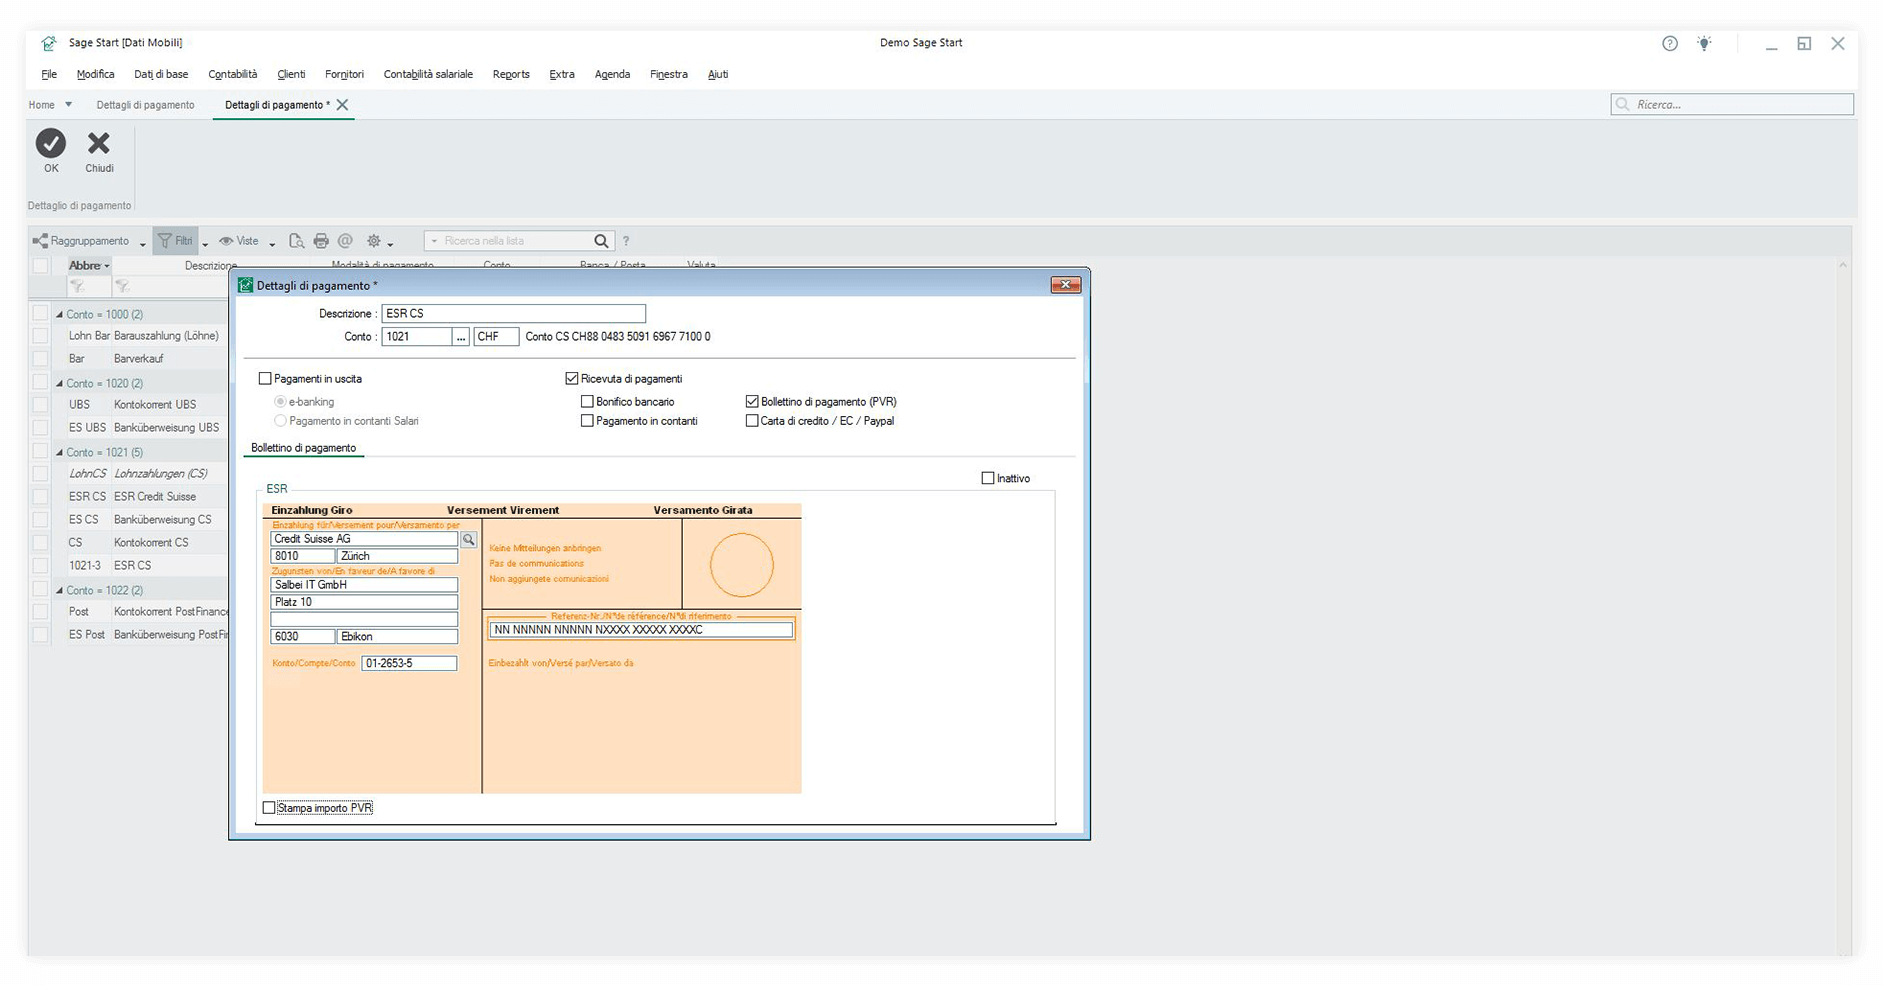Image resolution: width=1884 pixels, height=985 pixels.
Task: Enable Stampa importo PVR checkbox
Action: click(268, 808)
